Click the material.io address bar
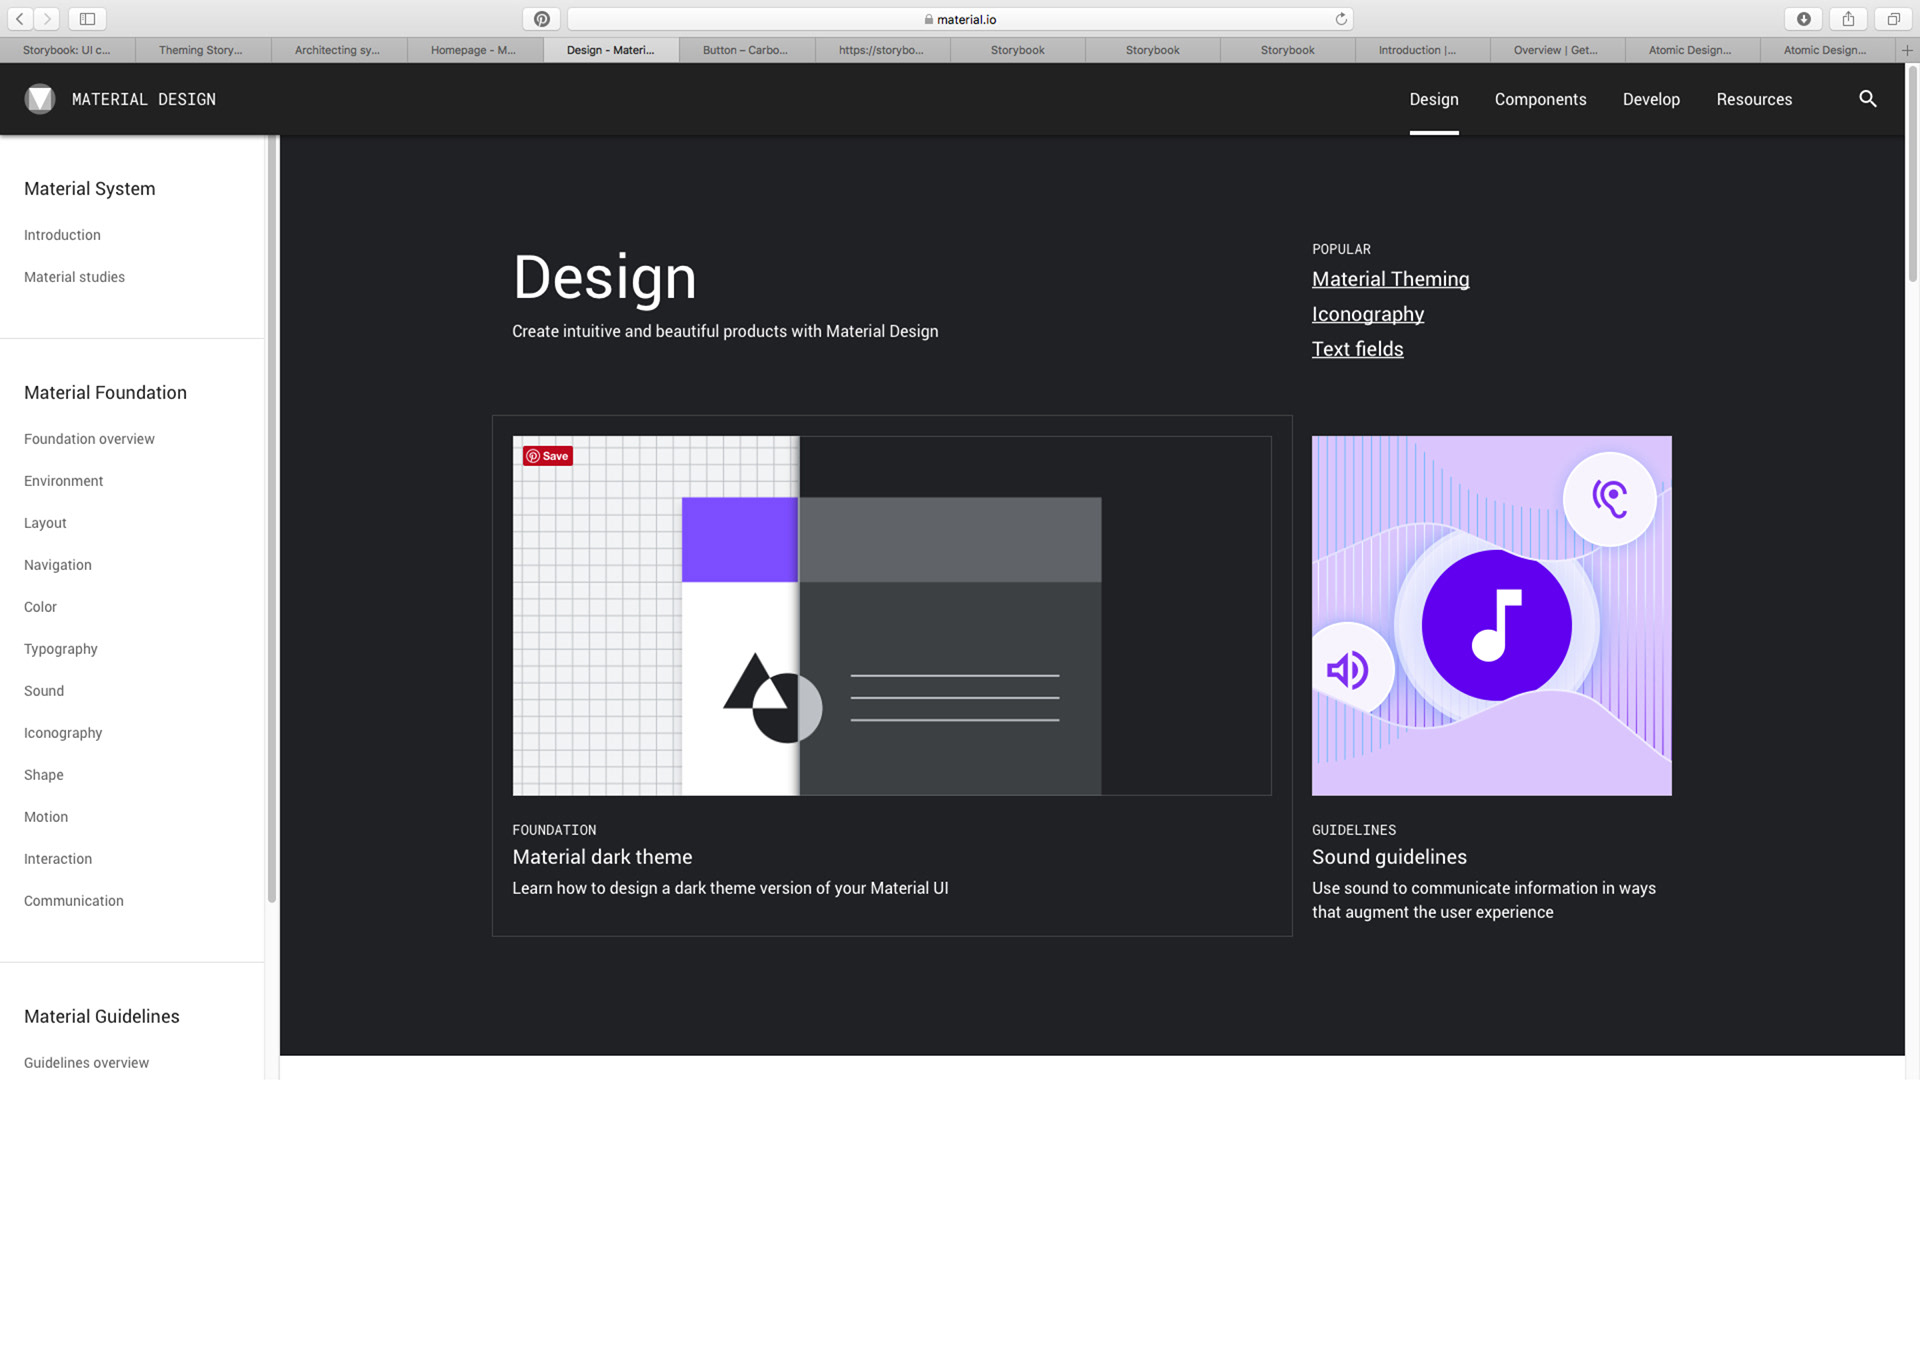 point(960,19)
